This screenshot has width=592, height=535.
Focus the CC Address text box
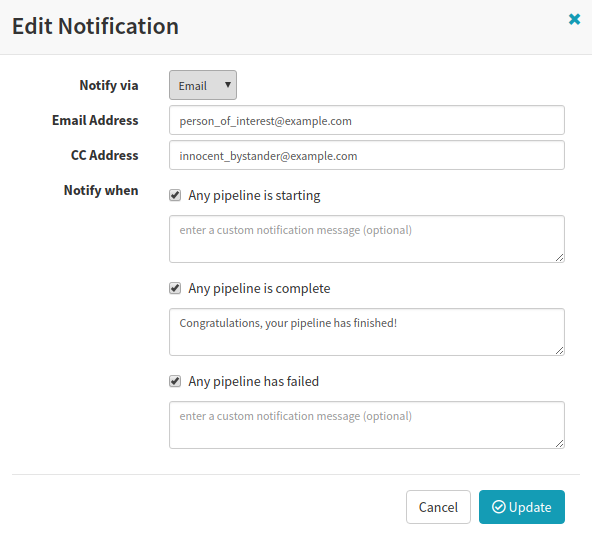(367, 155)
